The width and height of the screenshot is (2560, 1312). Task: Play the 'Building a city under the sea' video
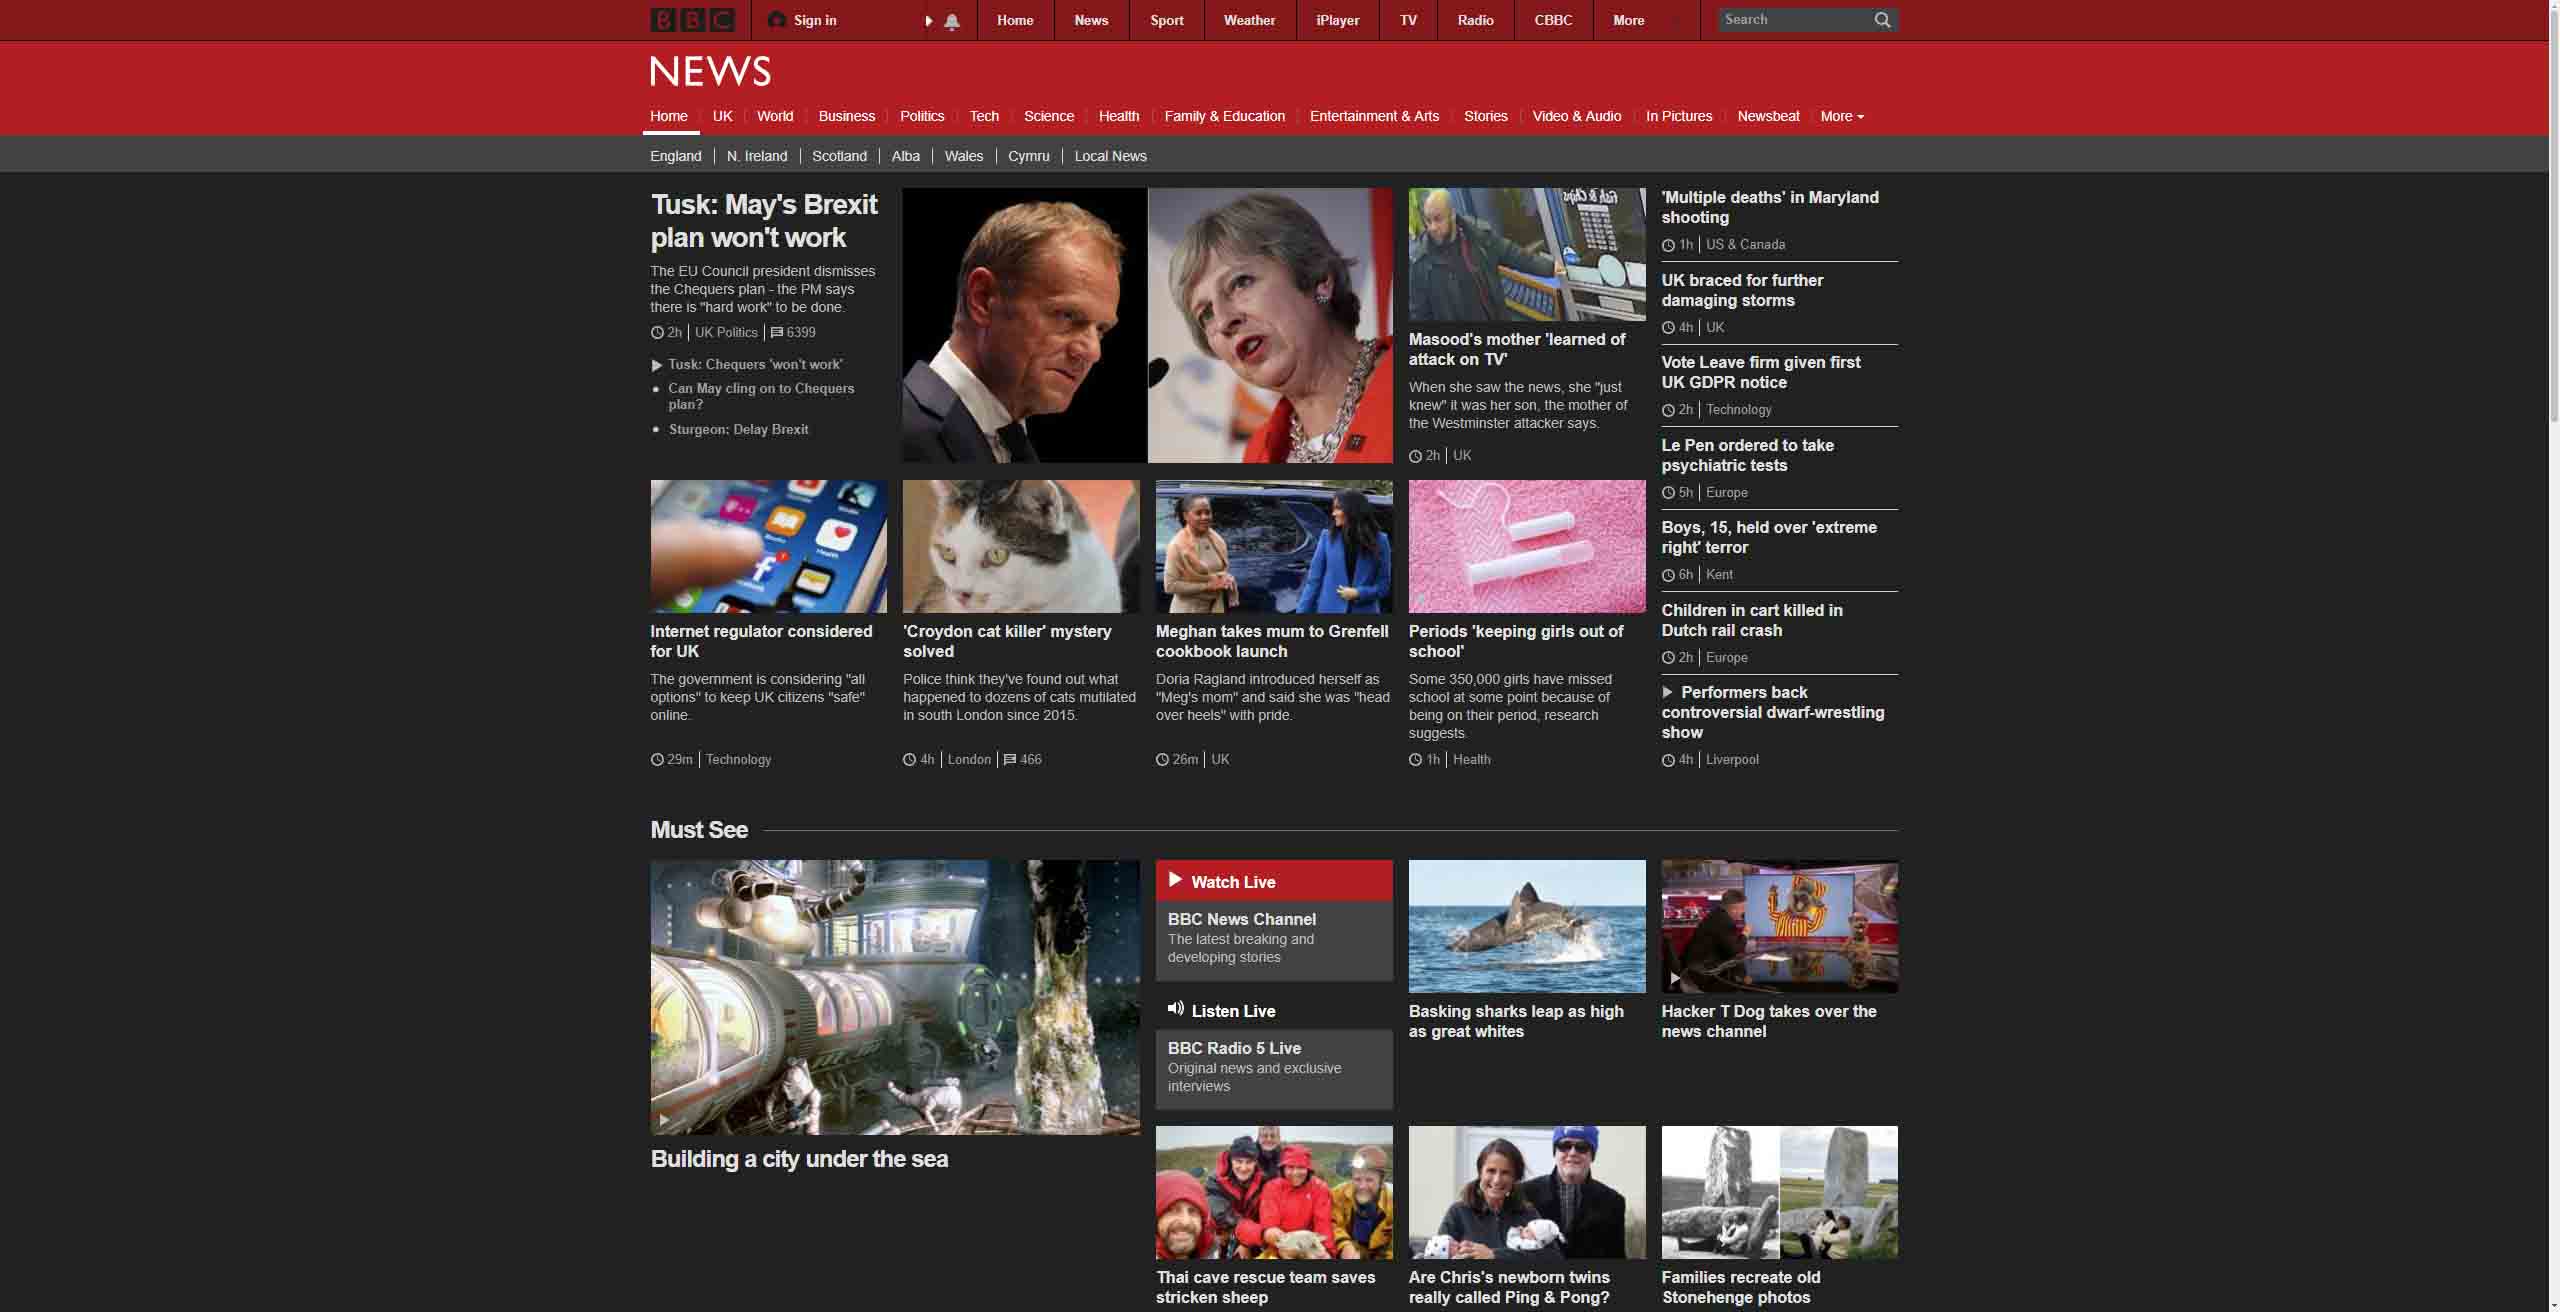pos(663,1119)
